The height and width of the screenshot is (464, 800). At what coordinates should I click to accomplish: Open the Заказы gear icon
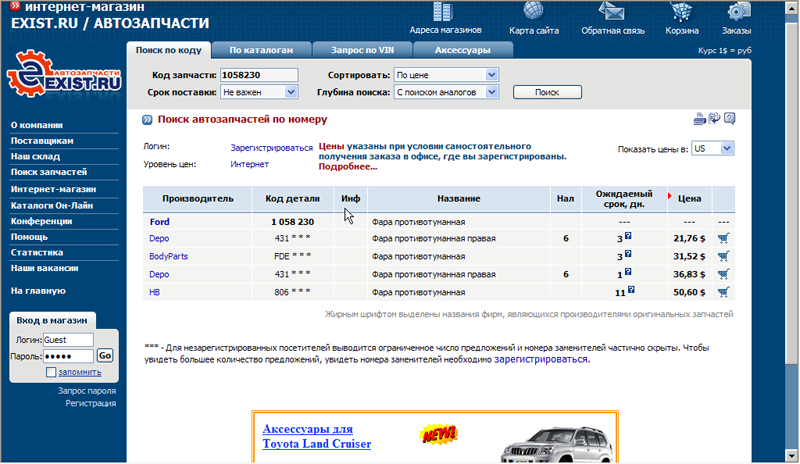738,11
